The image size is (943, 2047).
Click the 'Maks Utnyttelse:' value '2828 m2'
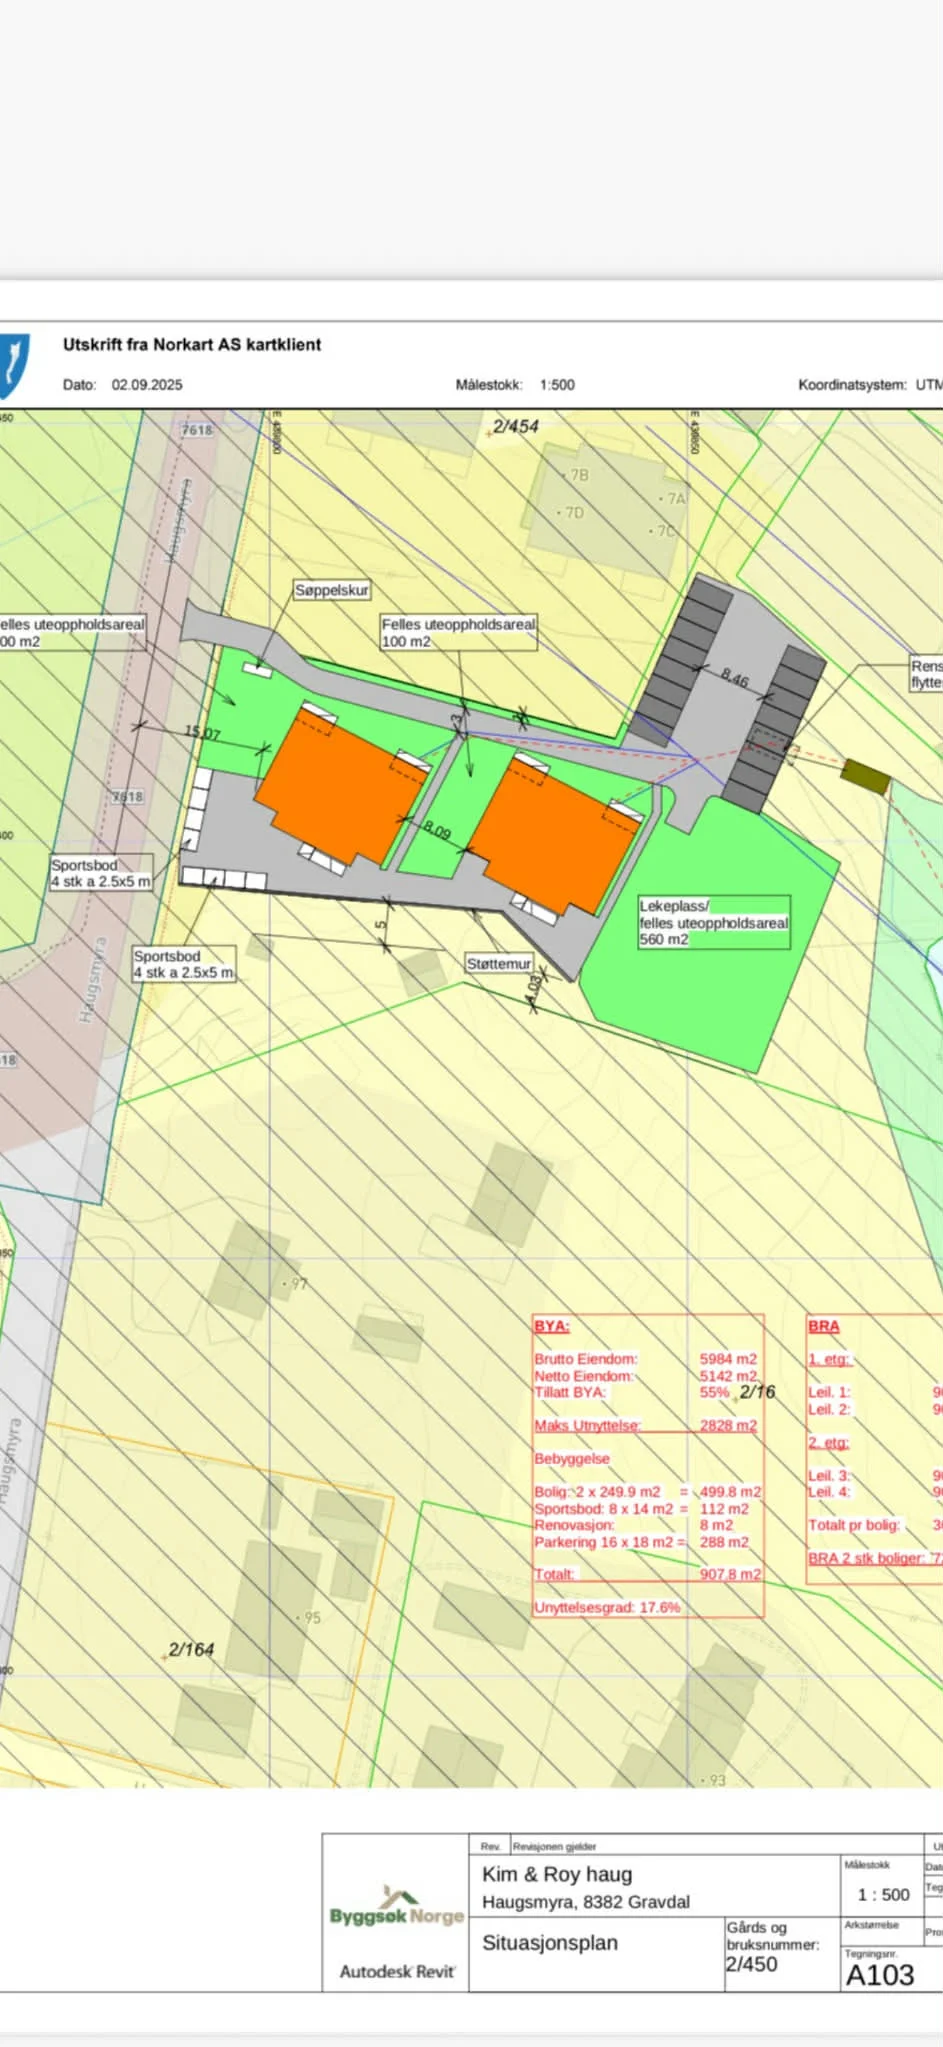tap(728, 1425)
